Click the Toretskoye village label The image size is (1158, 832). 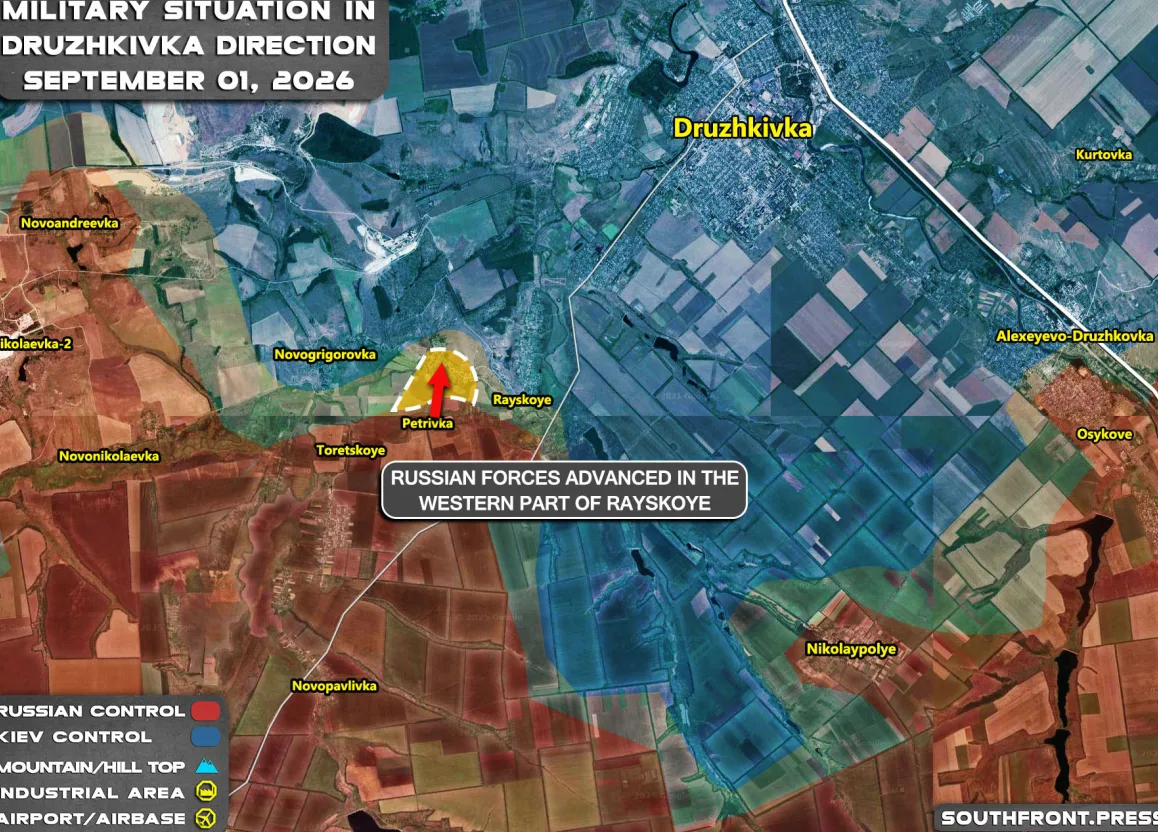351,450
